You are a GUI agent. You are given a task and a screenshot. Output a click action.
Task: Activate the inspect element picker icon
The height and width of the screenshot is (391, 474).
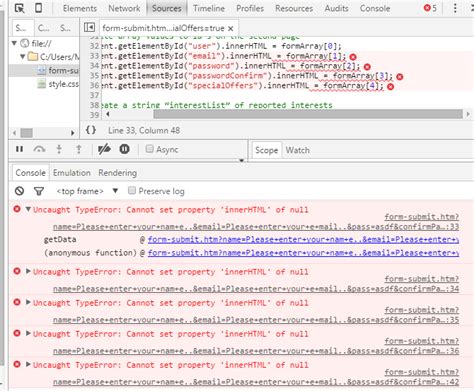[x=20, y=8]
